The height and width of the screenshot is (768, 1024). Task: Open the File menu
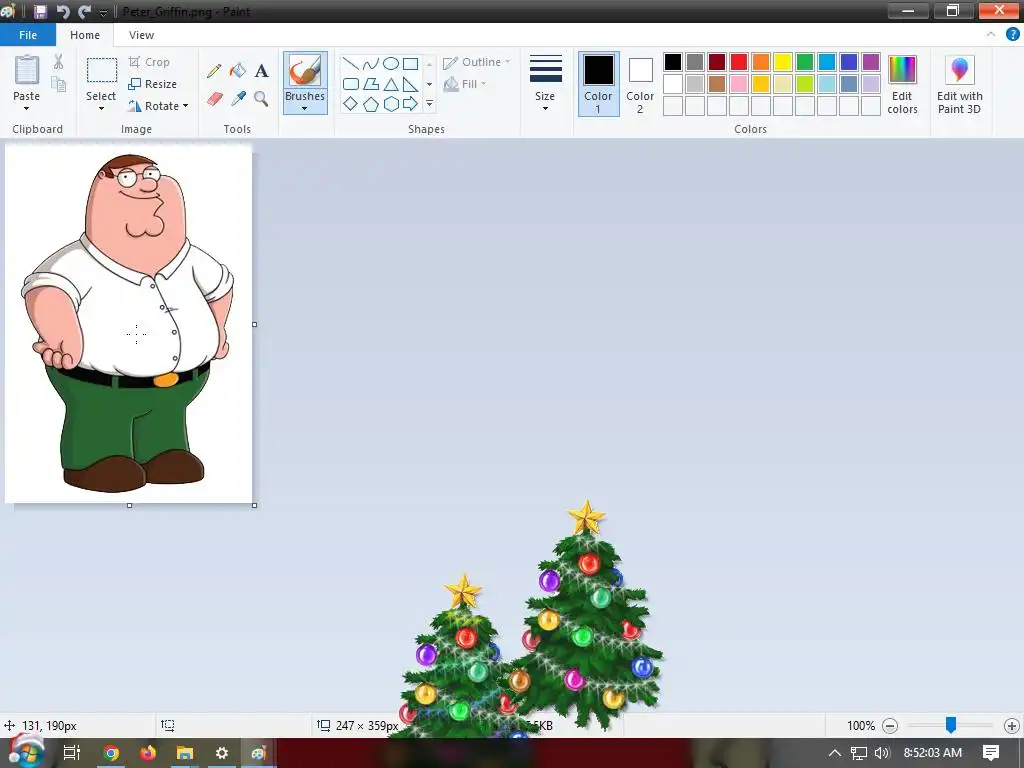tap(28, 35)
